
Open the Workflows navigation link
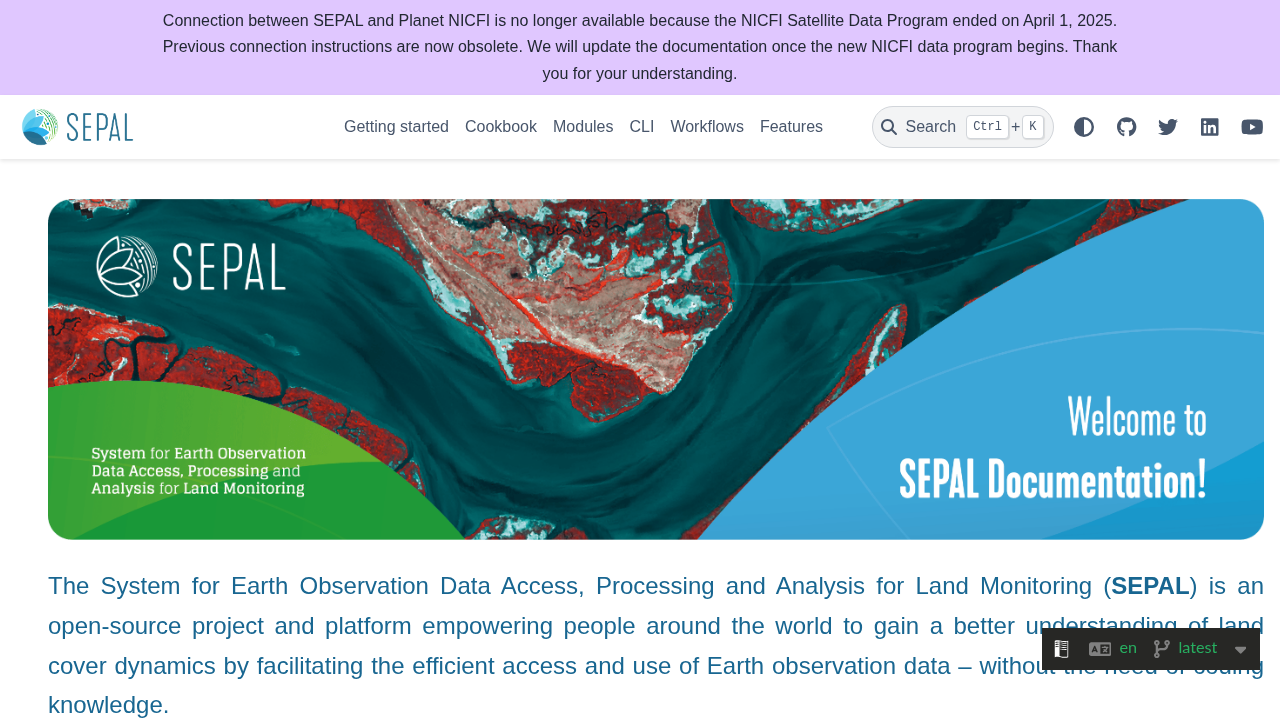[707, 127]
